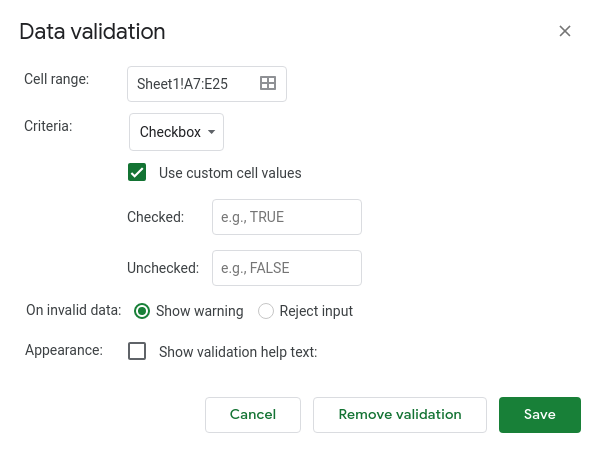Focus the Checked value field
Image resolution: width=601 pixels, height=455 pixels.
[x=287, y=217]
